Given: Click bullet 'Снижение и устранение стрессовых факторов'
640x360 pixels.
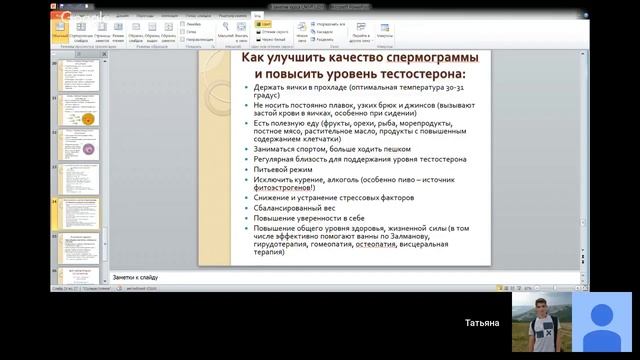Looking at the screenshot, I should tap(333, 198).
